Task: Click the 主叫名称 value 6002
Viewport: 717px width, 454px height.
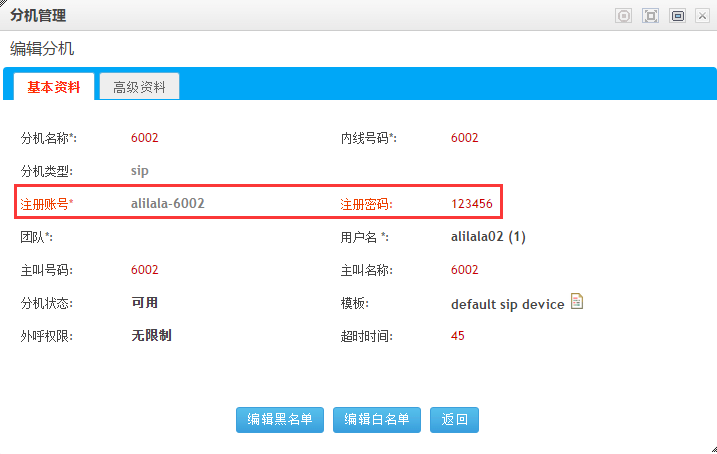Action: [x=465, y=270]
